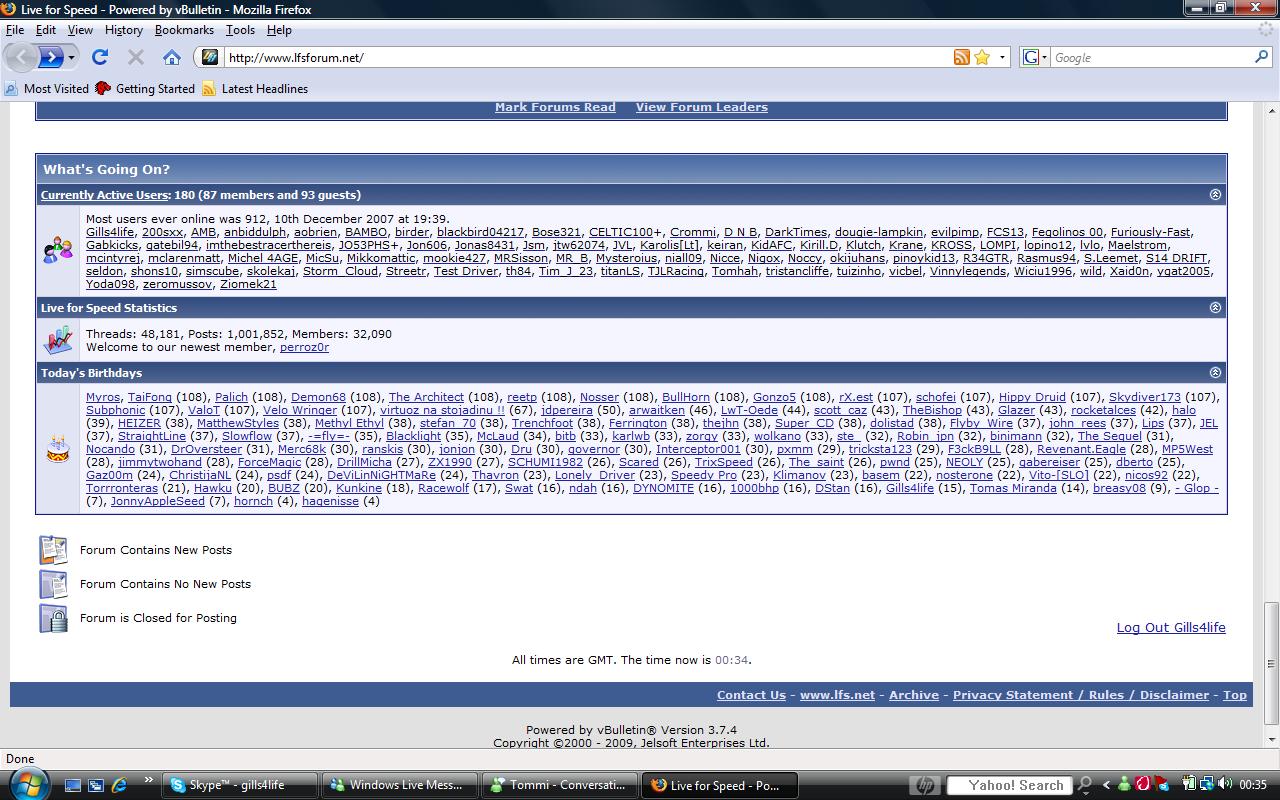Click the Forum Contains New Posts icon
This screenshot has width=1280, height=800.
53,550
